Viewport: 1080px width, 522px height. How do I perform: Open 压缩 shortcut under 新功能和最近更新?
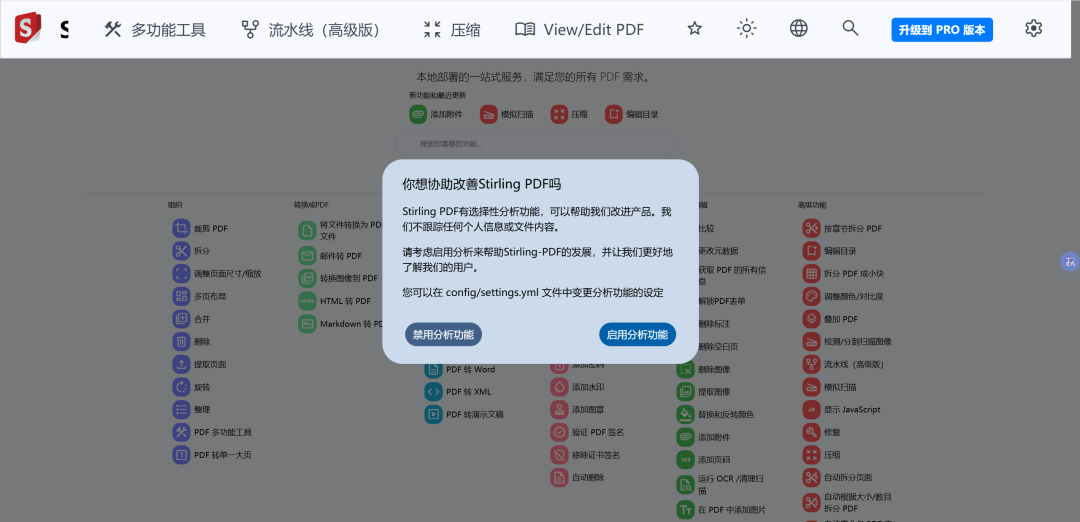tap(570, 114)
